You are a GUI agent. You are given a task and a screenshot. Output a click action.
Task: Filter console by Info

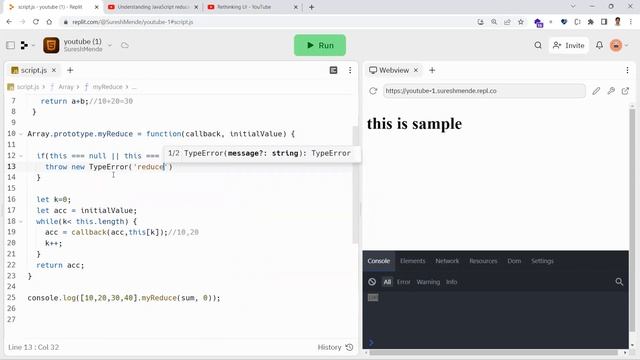coord(451,282)
